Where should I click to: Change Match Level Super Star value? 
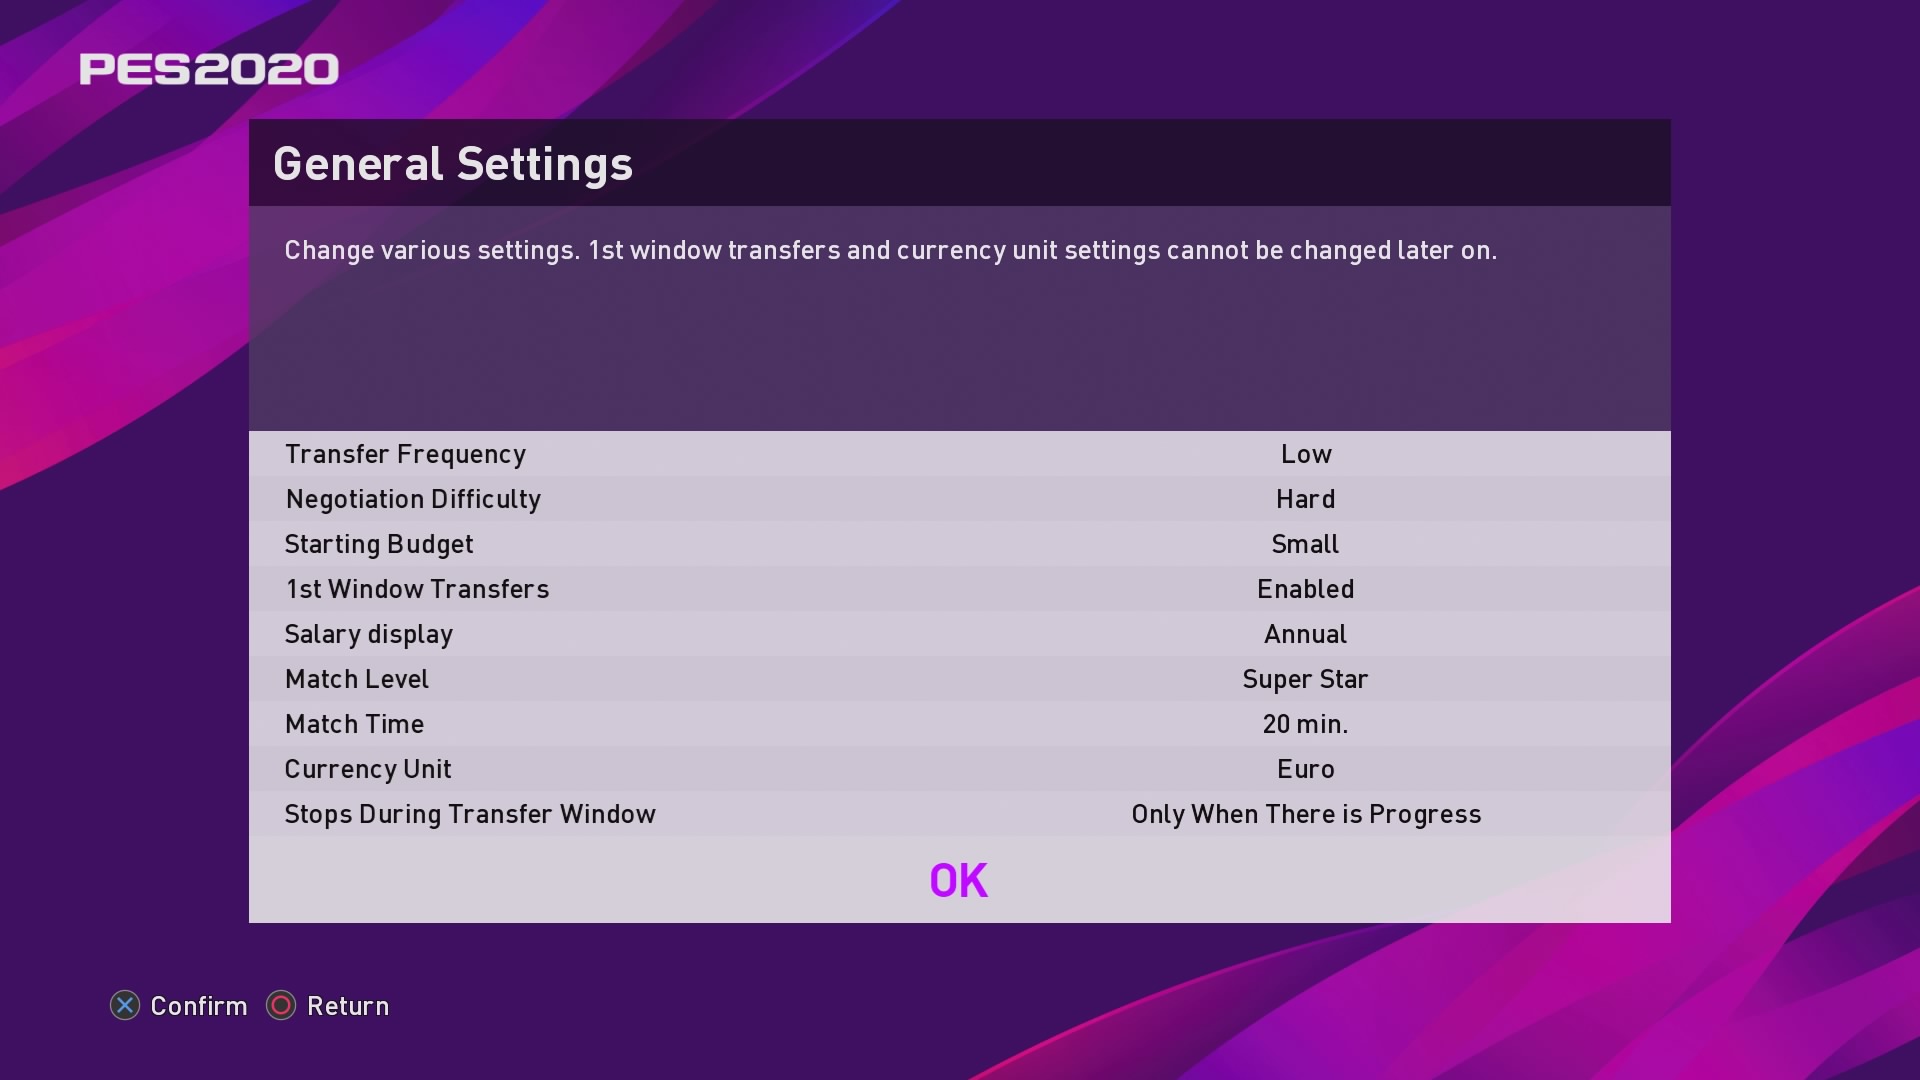(1305, 679)
